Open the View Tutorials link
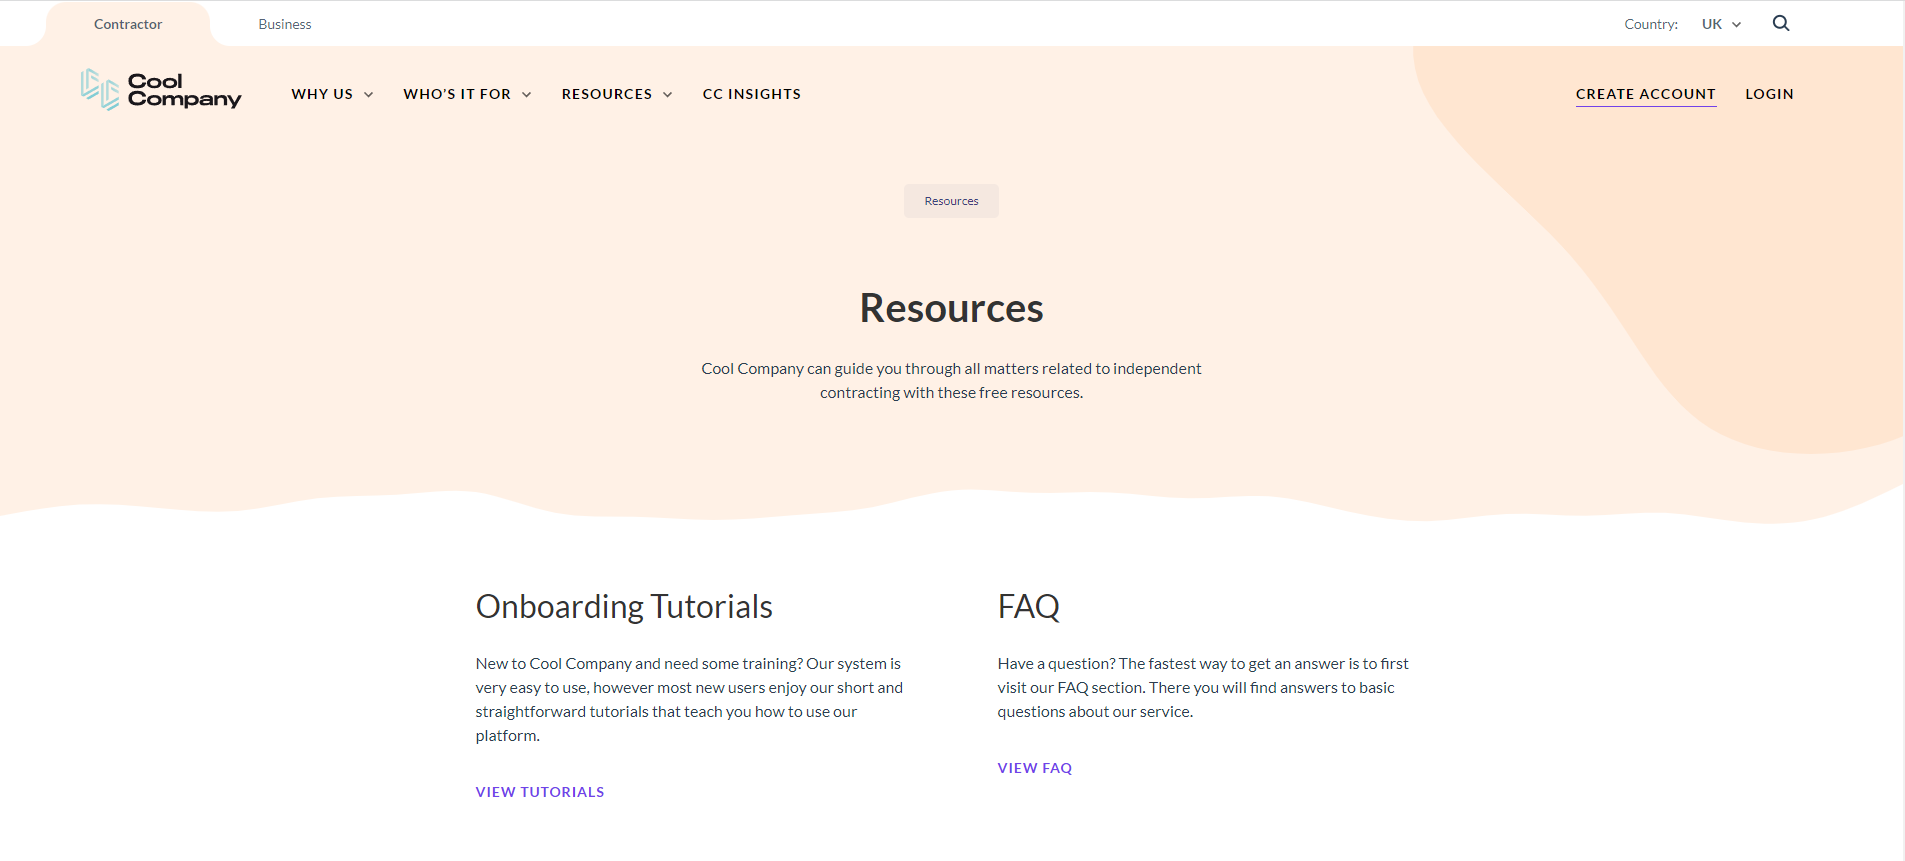The image size is (1905, 861). (x=540, y=792)
